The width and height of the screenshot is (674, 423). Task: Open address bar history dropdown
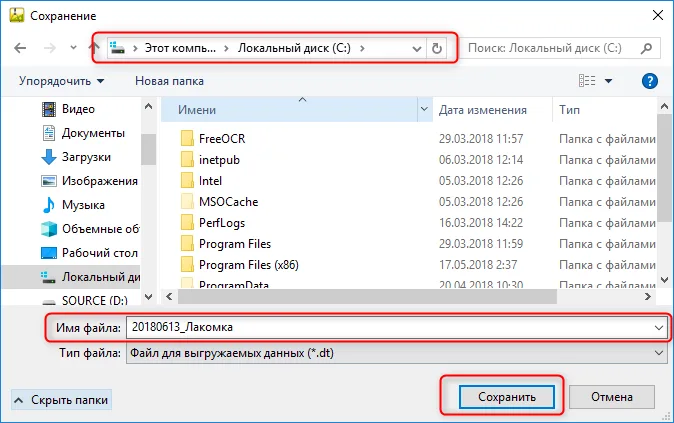pos(417,49)
